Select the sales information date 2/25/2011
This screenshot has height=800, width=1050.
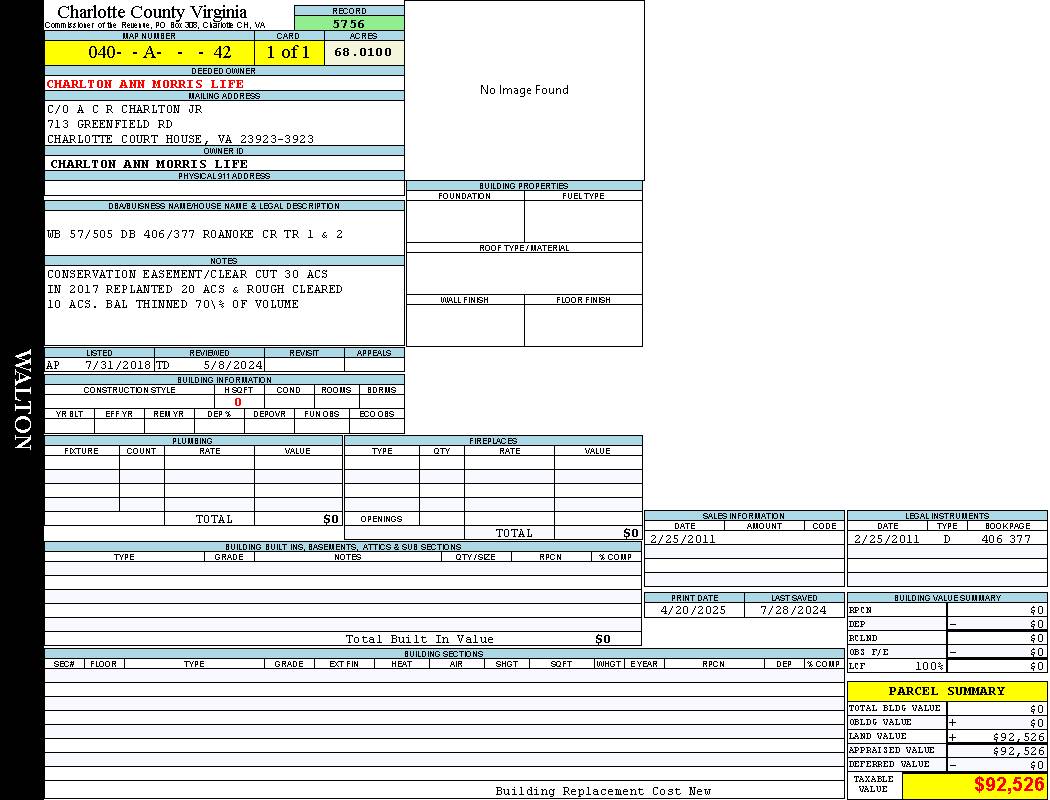tap(683, 539)
